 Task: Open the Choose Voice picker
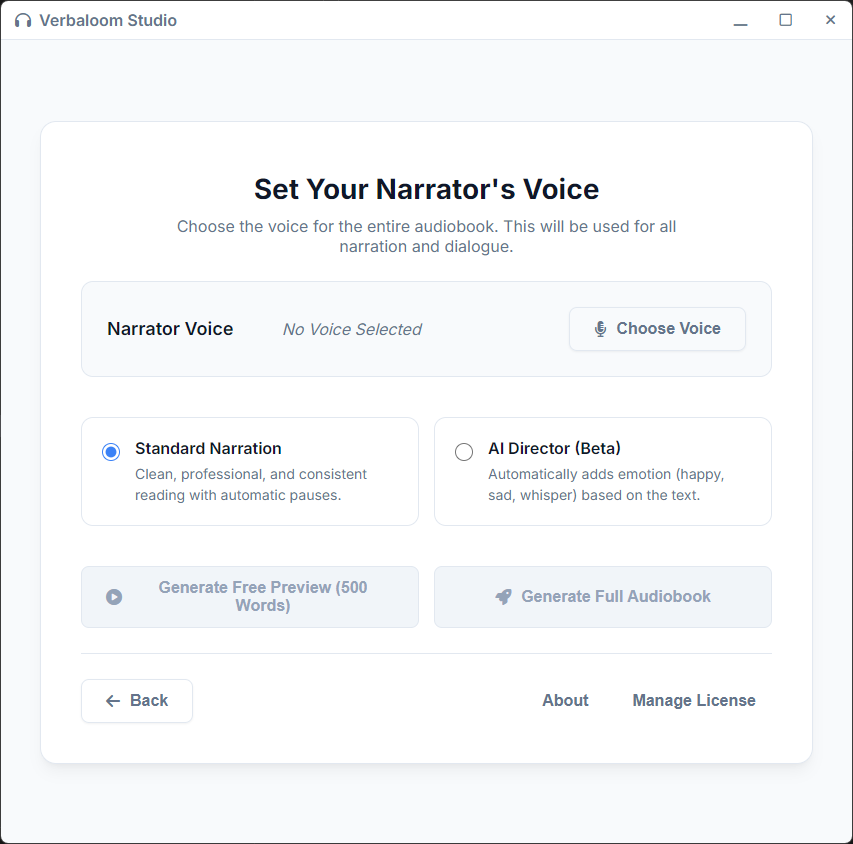657,329
